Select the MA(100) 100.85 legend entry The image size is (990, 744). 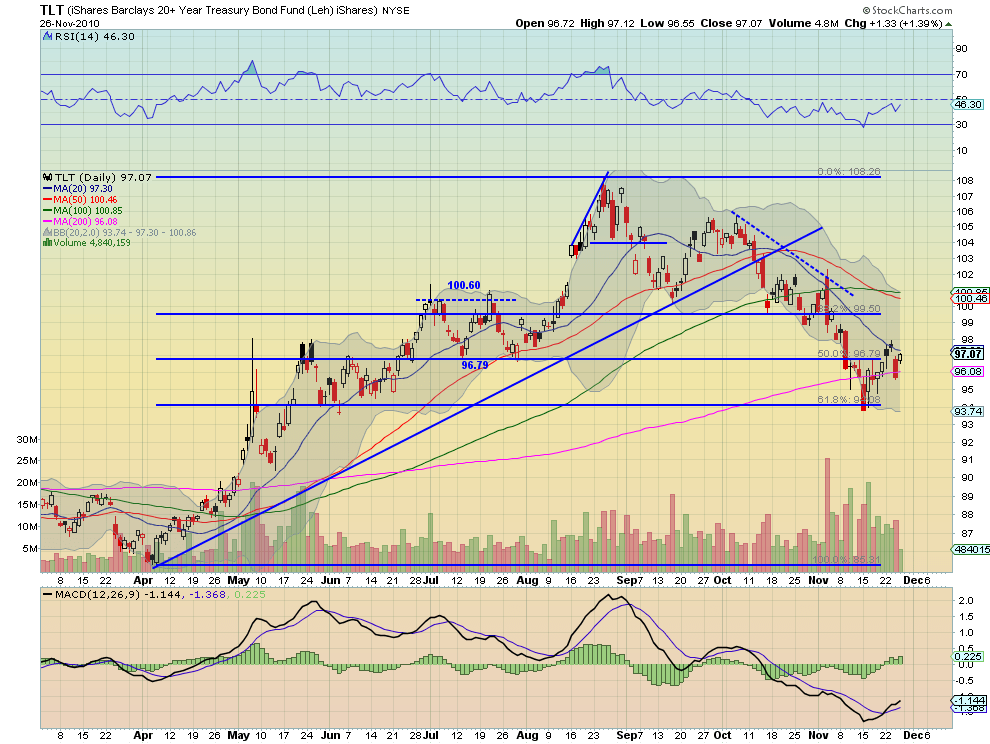pos(83,210)
